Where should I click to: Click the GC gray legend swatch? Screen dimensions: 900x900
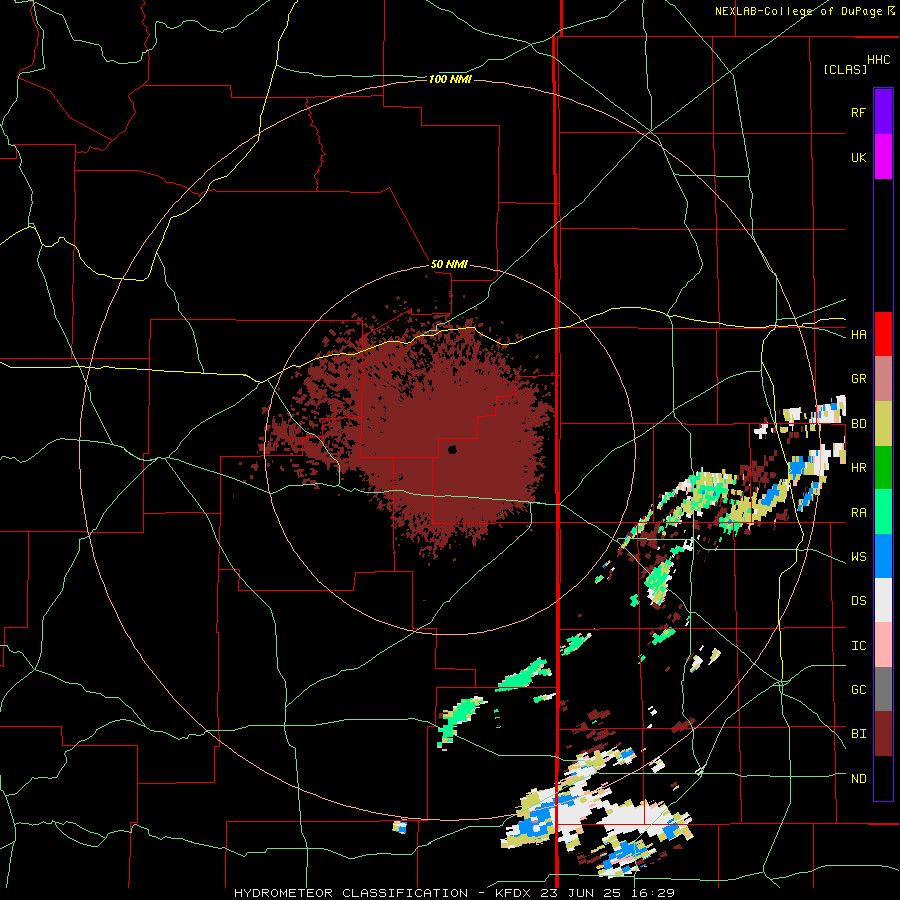click(883, 689)
